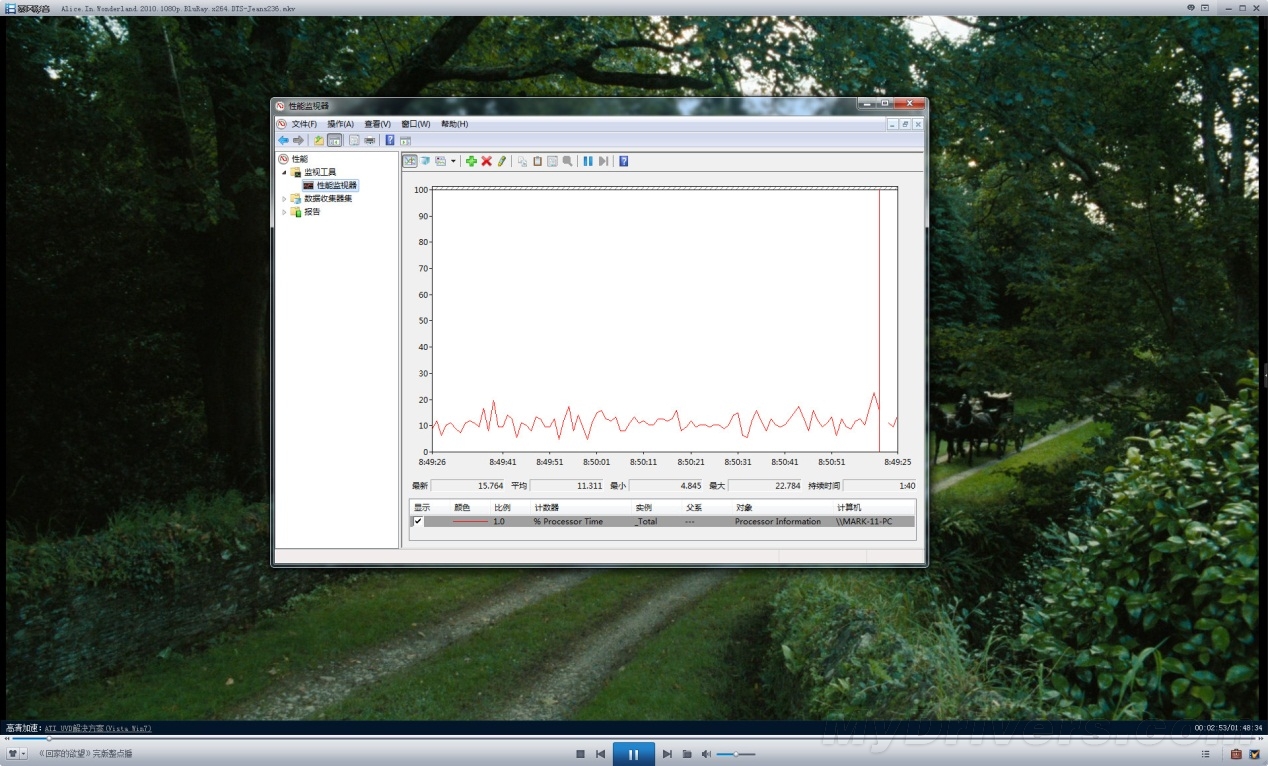Click the ATI UVD解决方案 link

(x=97, y=728)
